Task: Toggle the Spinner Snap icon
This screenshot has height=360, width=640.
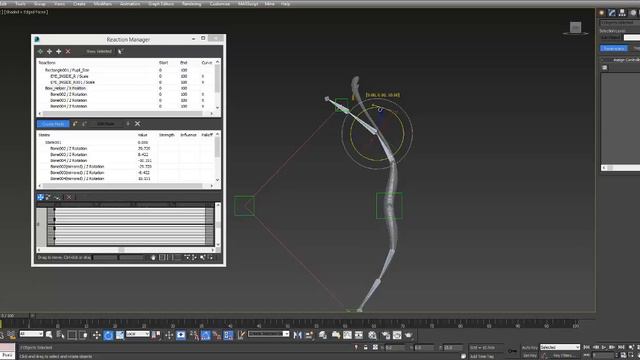Action: pos(228,335)
